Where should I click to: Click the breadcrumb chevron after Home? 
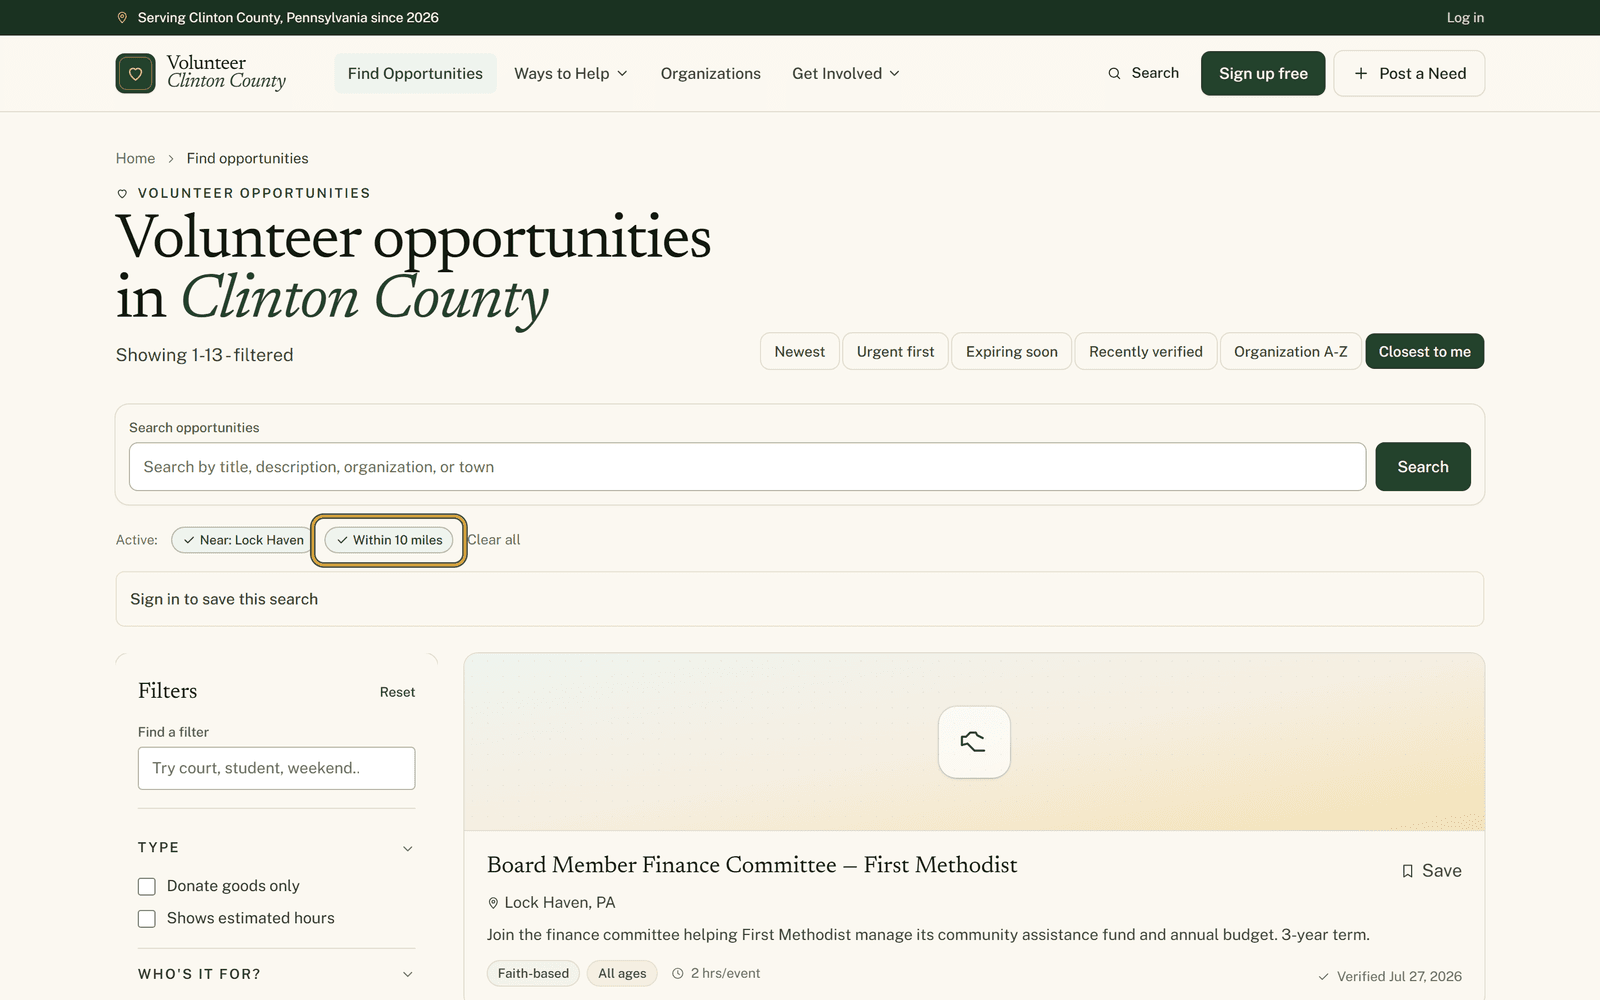coord(171,159)
